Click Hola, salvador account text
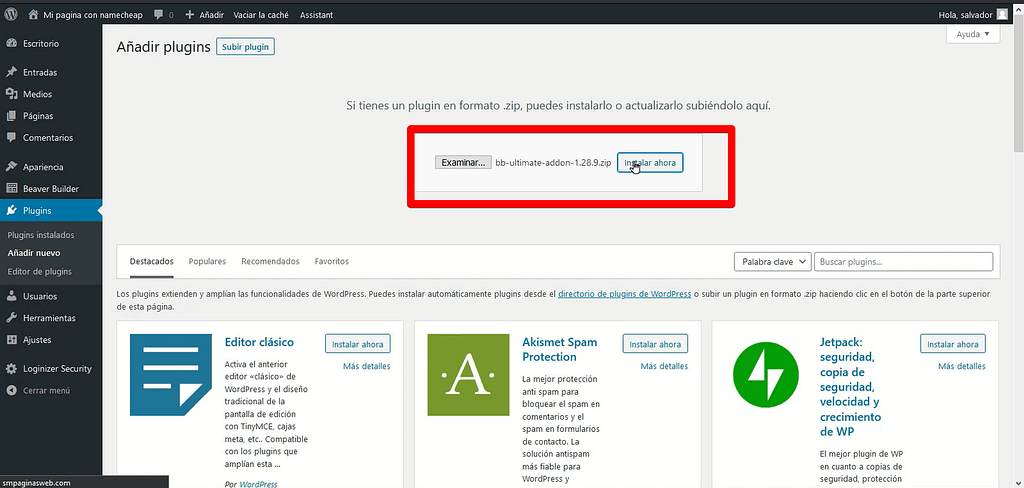 965,14
